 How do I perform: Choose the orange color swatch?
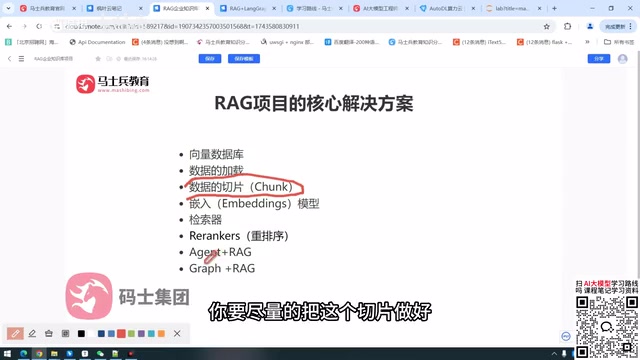161,333
